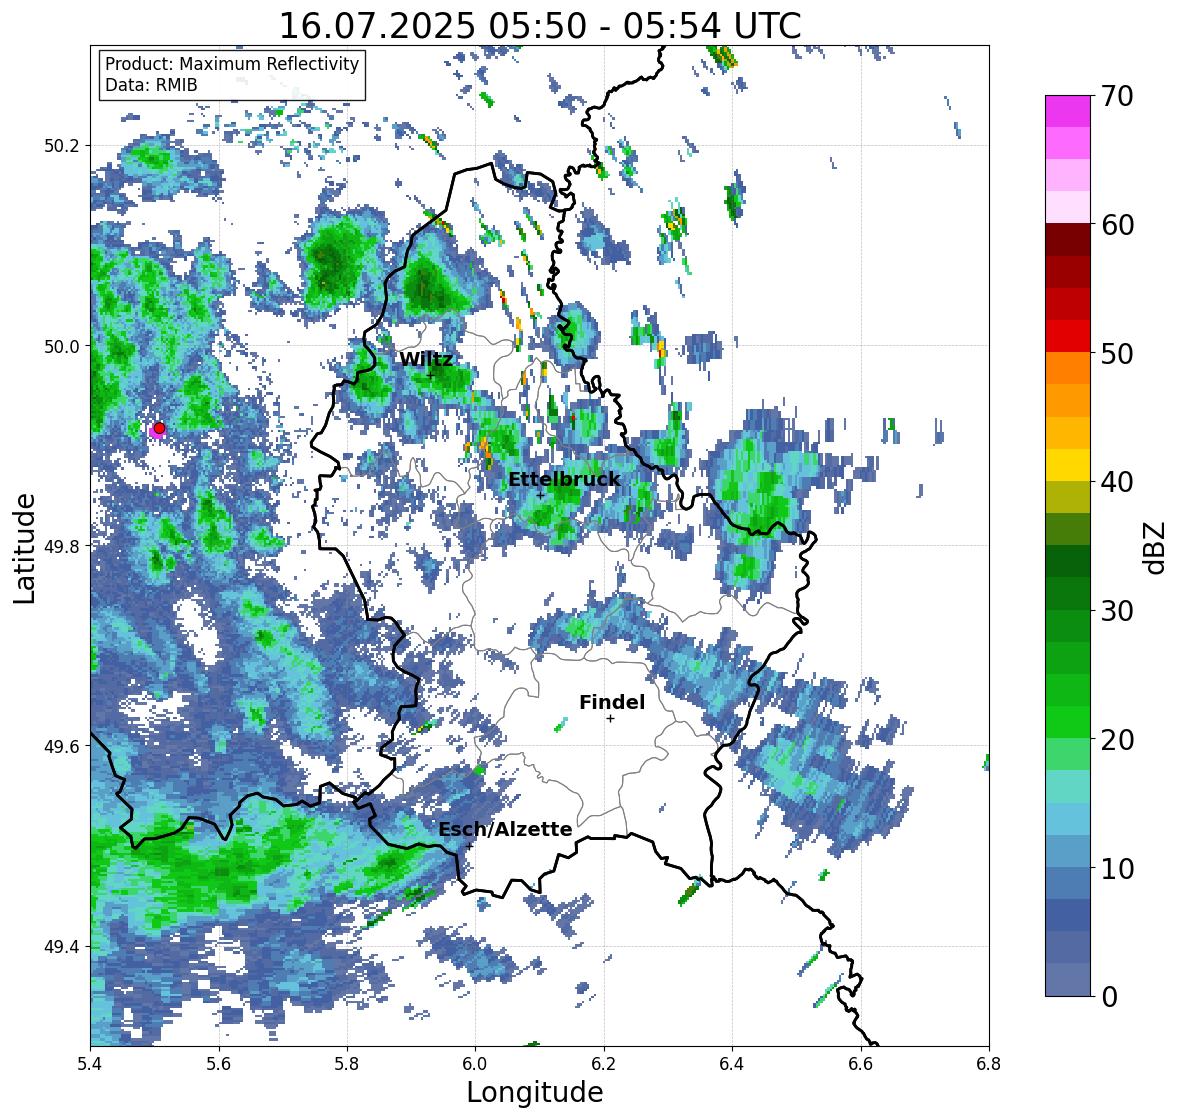Click the dBZ colorbar label
Viewport: 1179px width, 1117px height.
(x=1156, y=547)
